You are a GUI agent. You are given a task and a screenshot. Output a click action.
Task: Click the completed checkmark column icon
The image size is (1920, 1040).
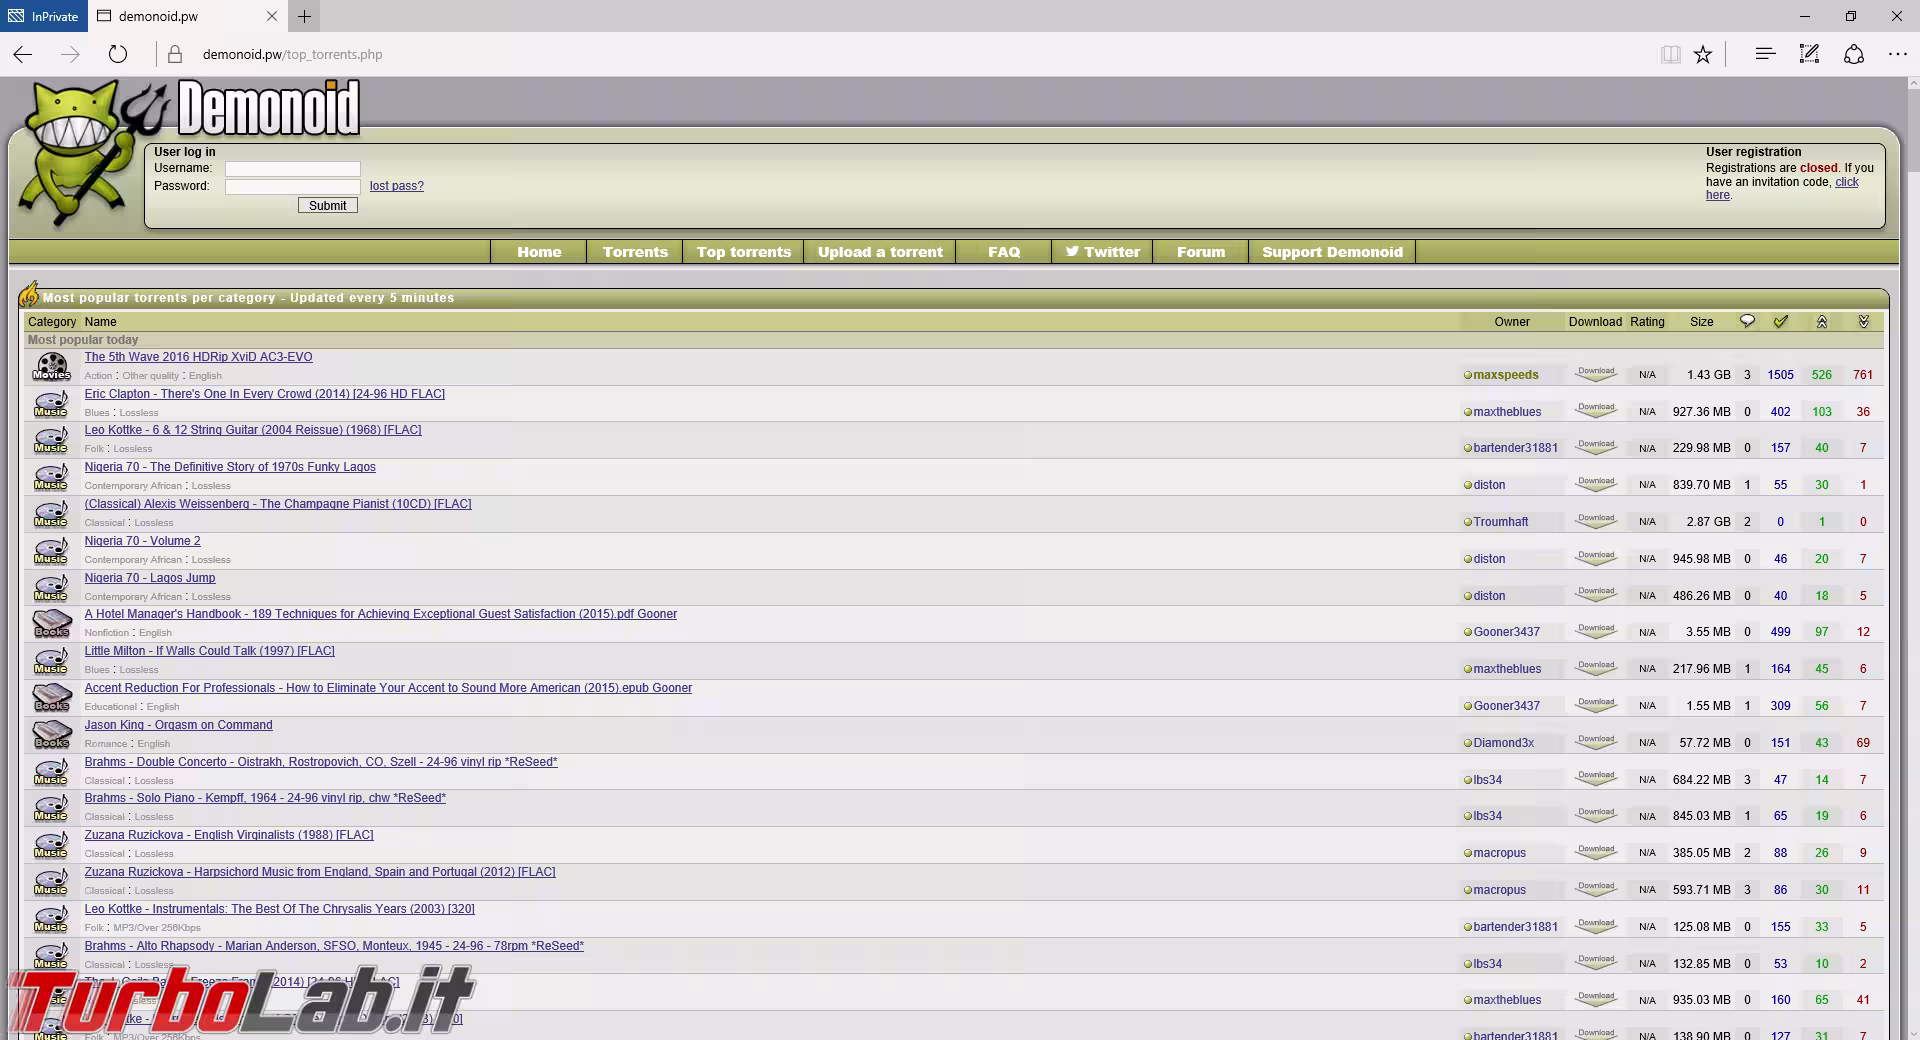pos(1781,321)
